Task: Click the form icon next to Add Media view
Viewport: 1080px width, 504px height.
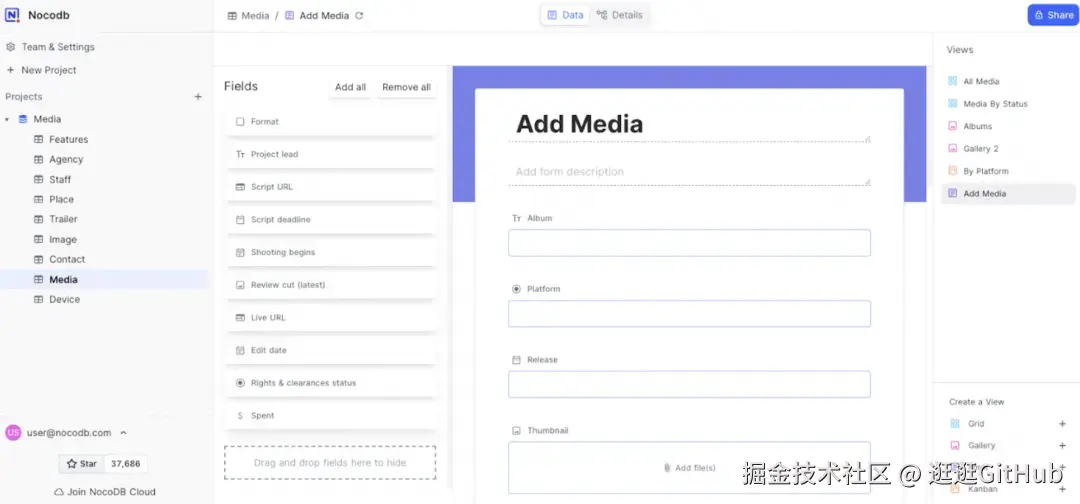Action: pyautogui.click(x=953, y=193)
